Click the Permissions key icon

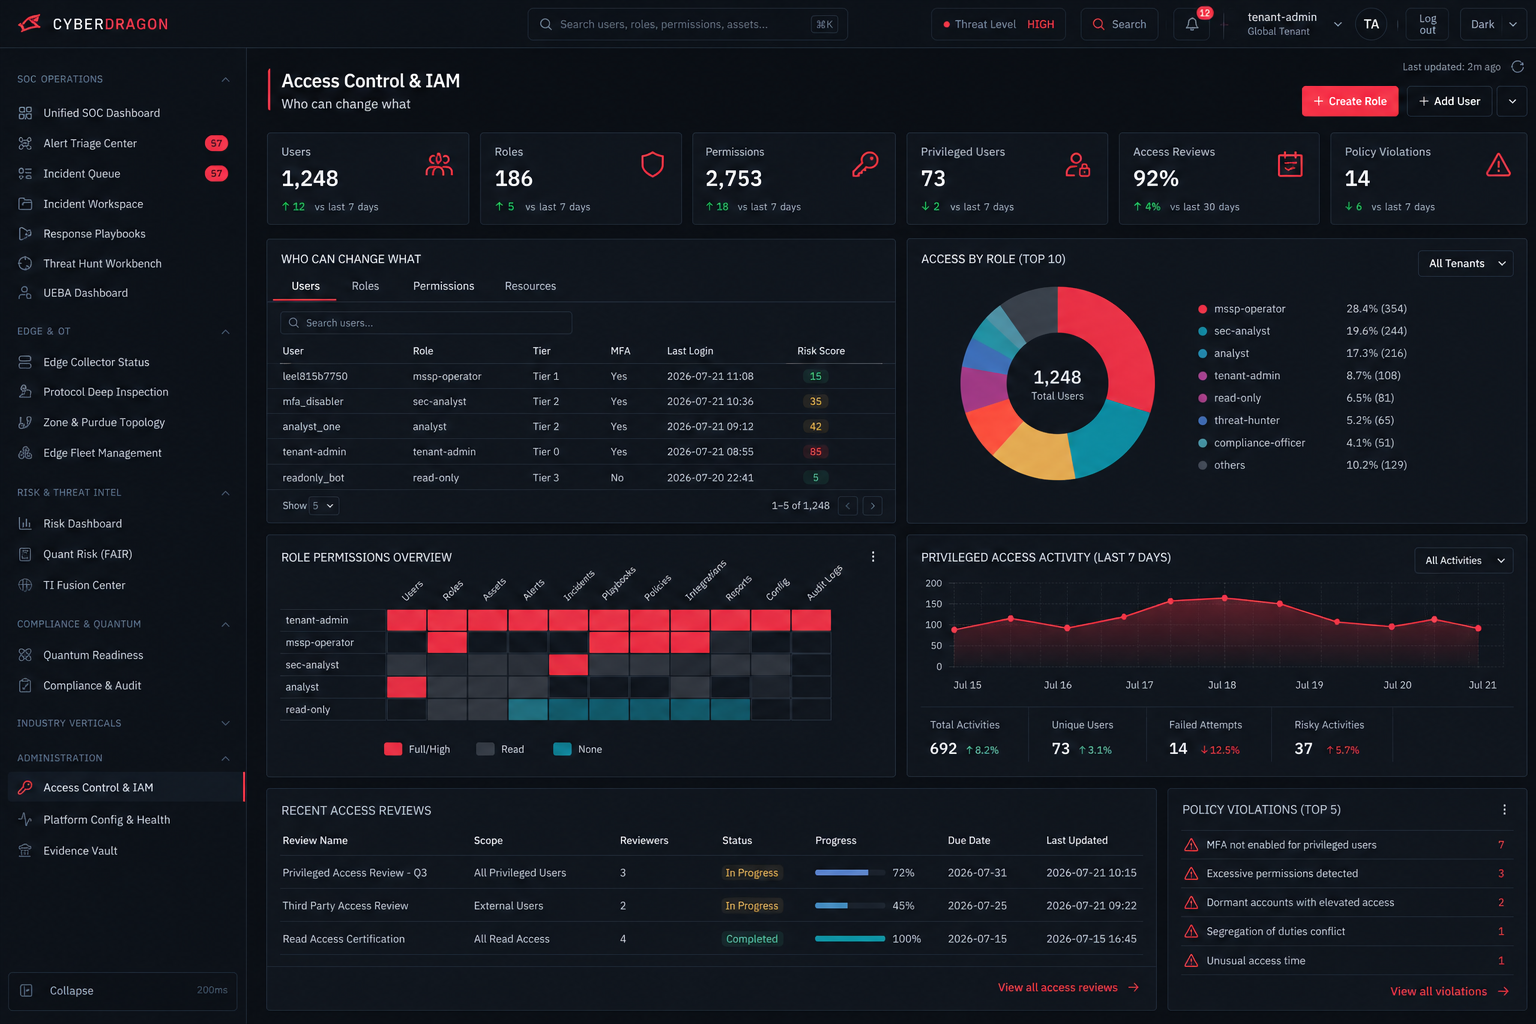point(865,165)
